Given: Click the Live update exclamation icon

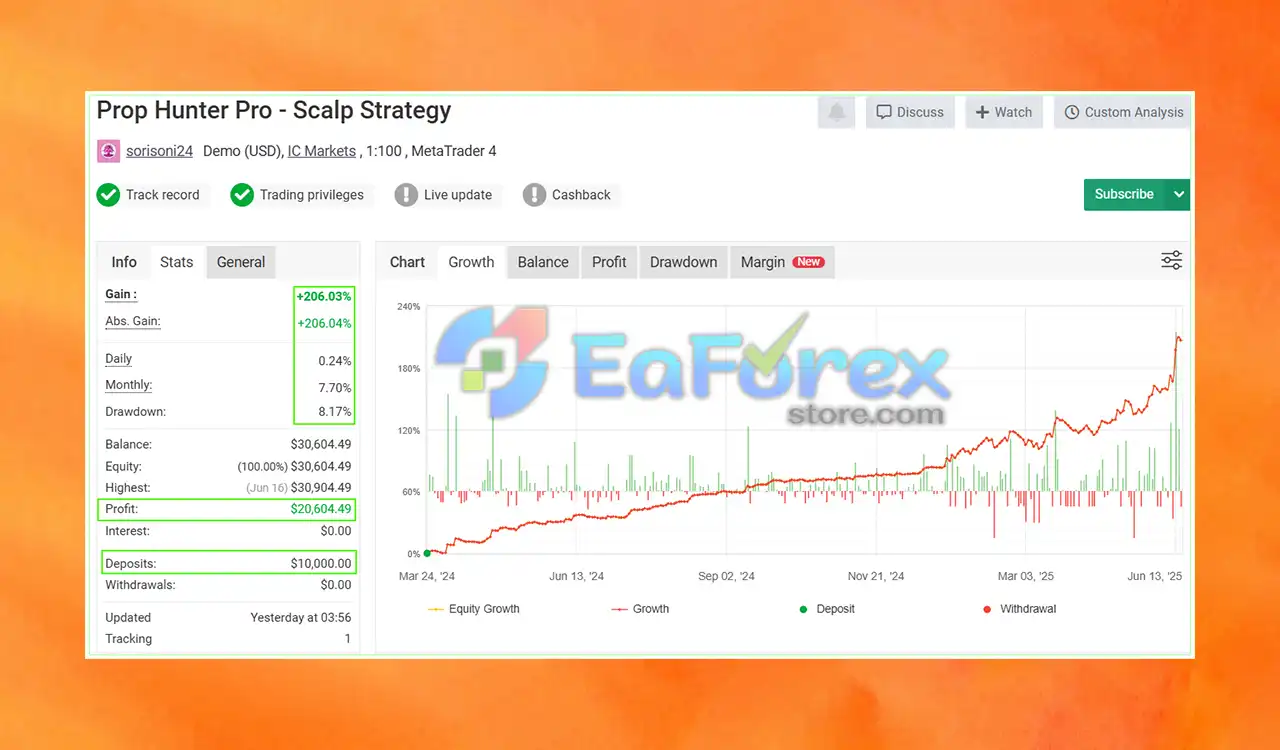Looking at the screenshot, I should click(406, 194).
